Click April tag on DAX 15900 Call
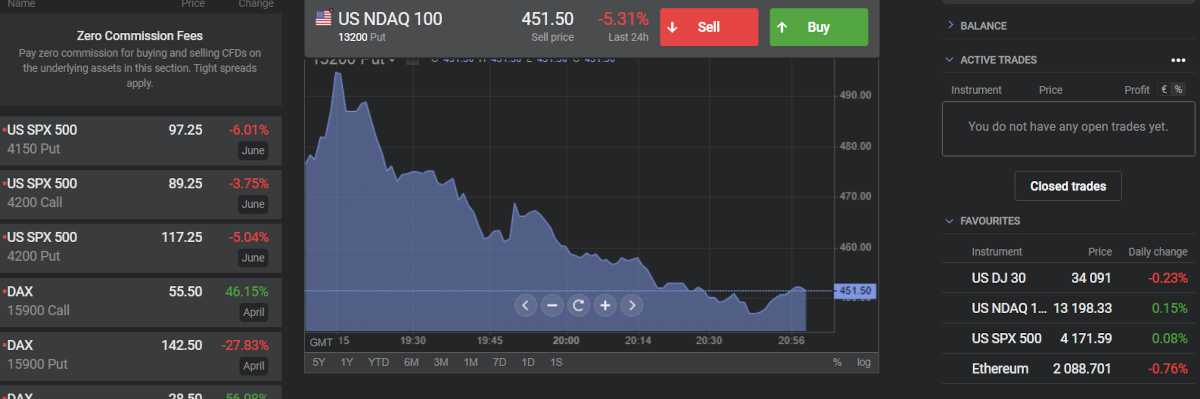1200x399 pixels. click(x=253, y=313)
